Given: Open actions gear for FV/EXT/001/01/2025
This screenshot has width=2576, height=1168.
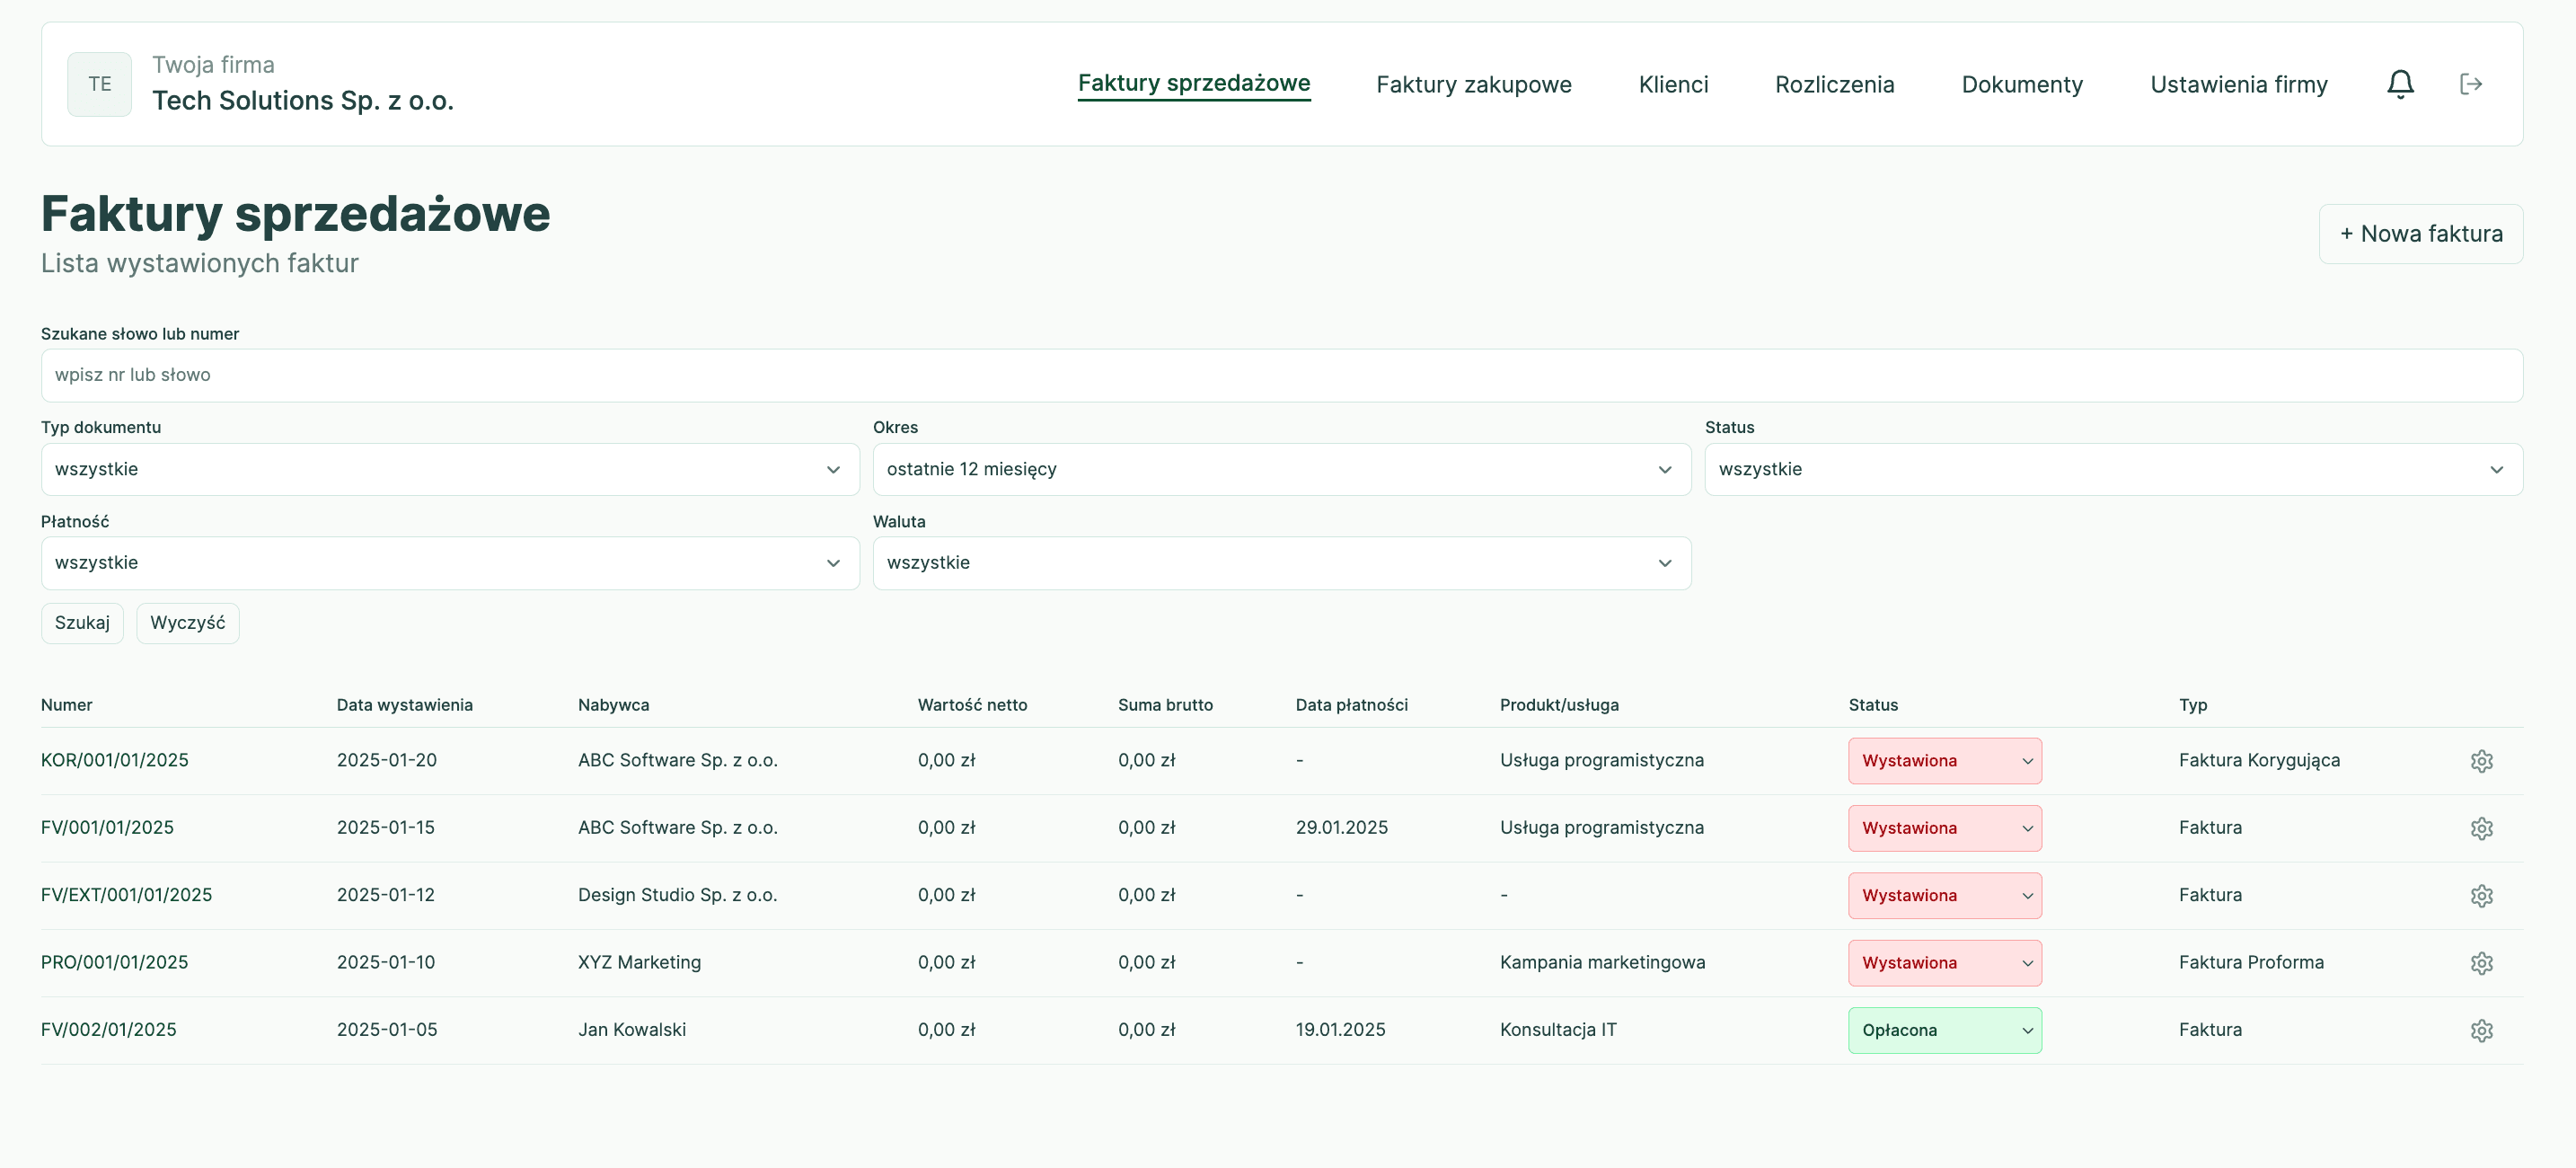Looking at the screenshot, I should [x=2483, y=895].
